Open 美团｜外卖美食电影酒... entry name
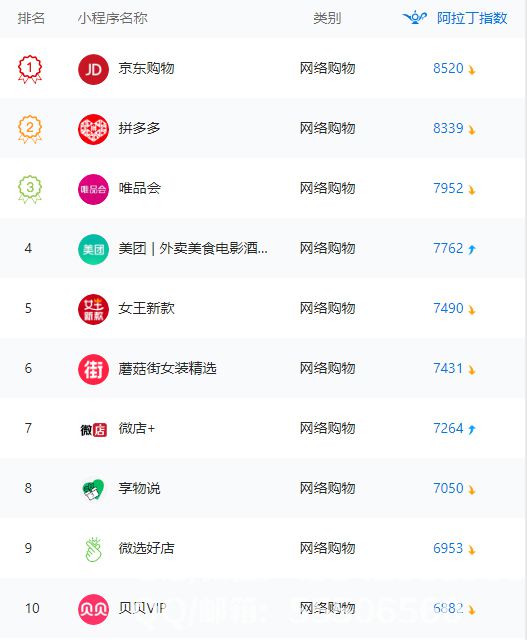 coord(193,248)
